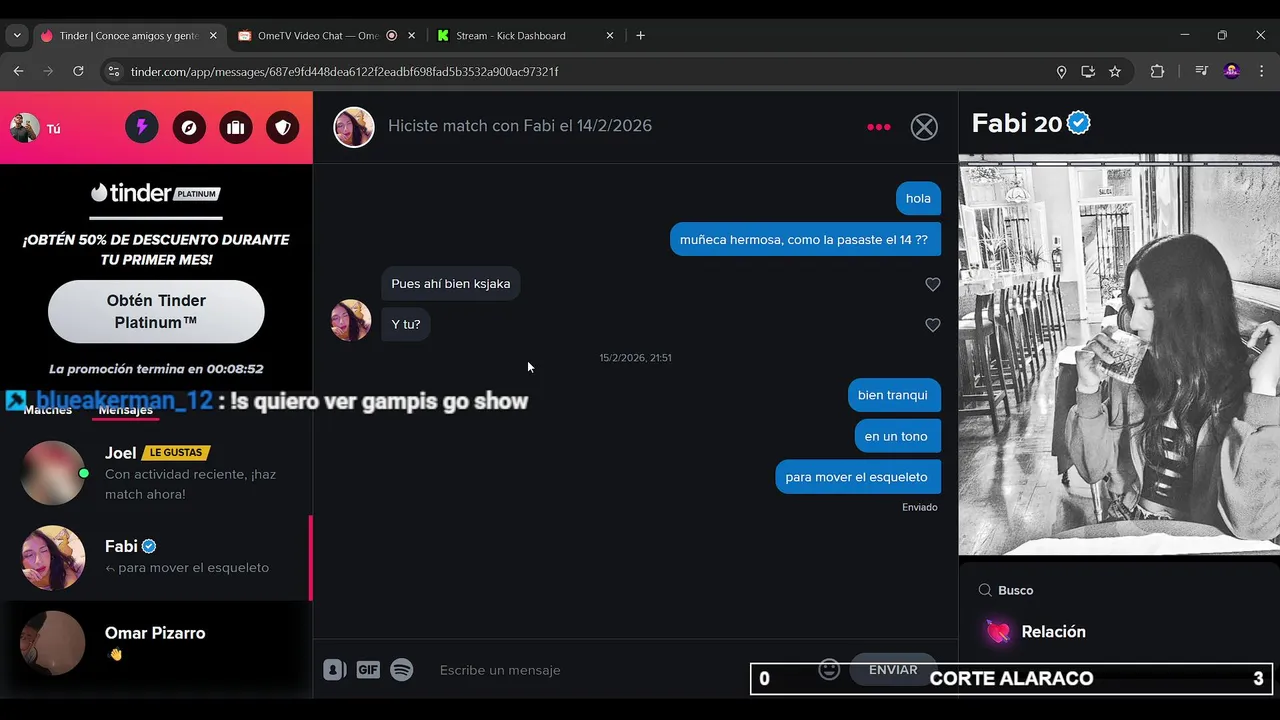Viewport: 1280px width, 720px height.
Task: Switch to the Matches tab
Action: pyautogui.click(x=48, y=410)
